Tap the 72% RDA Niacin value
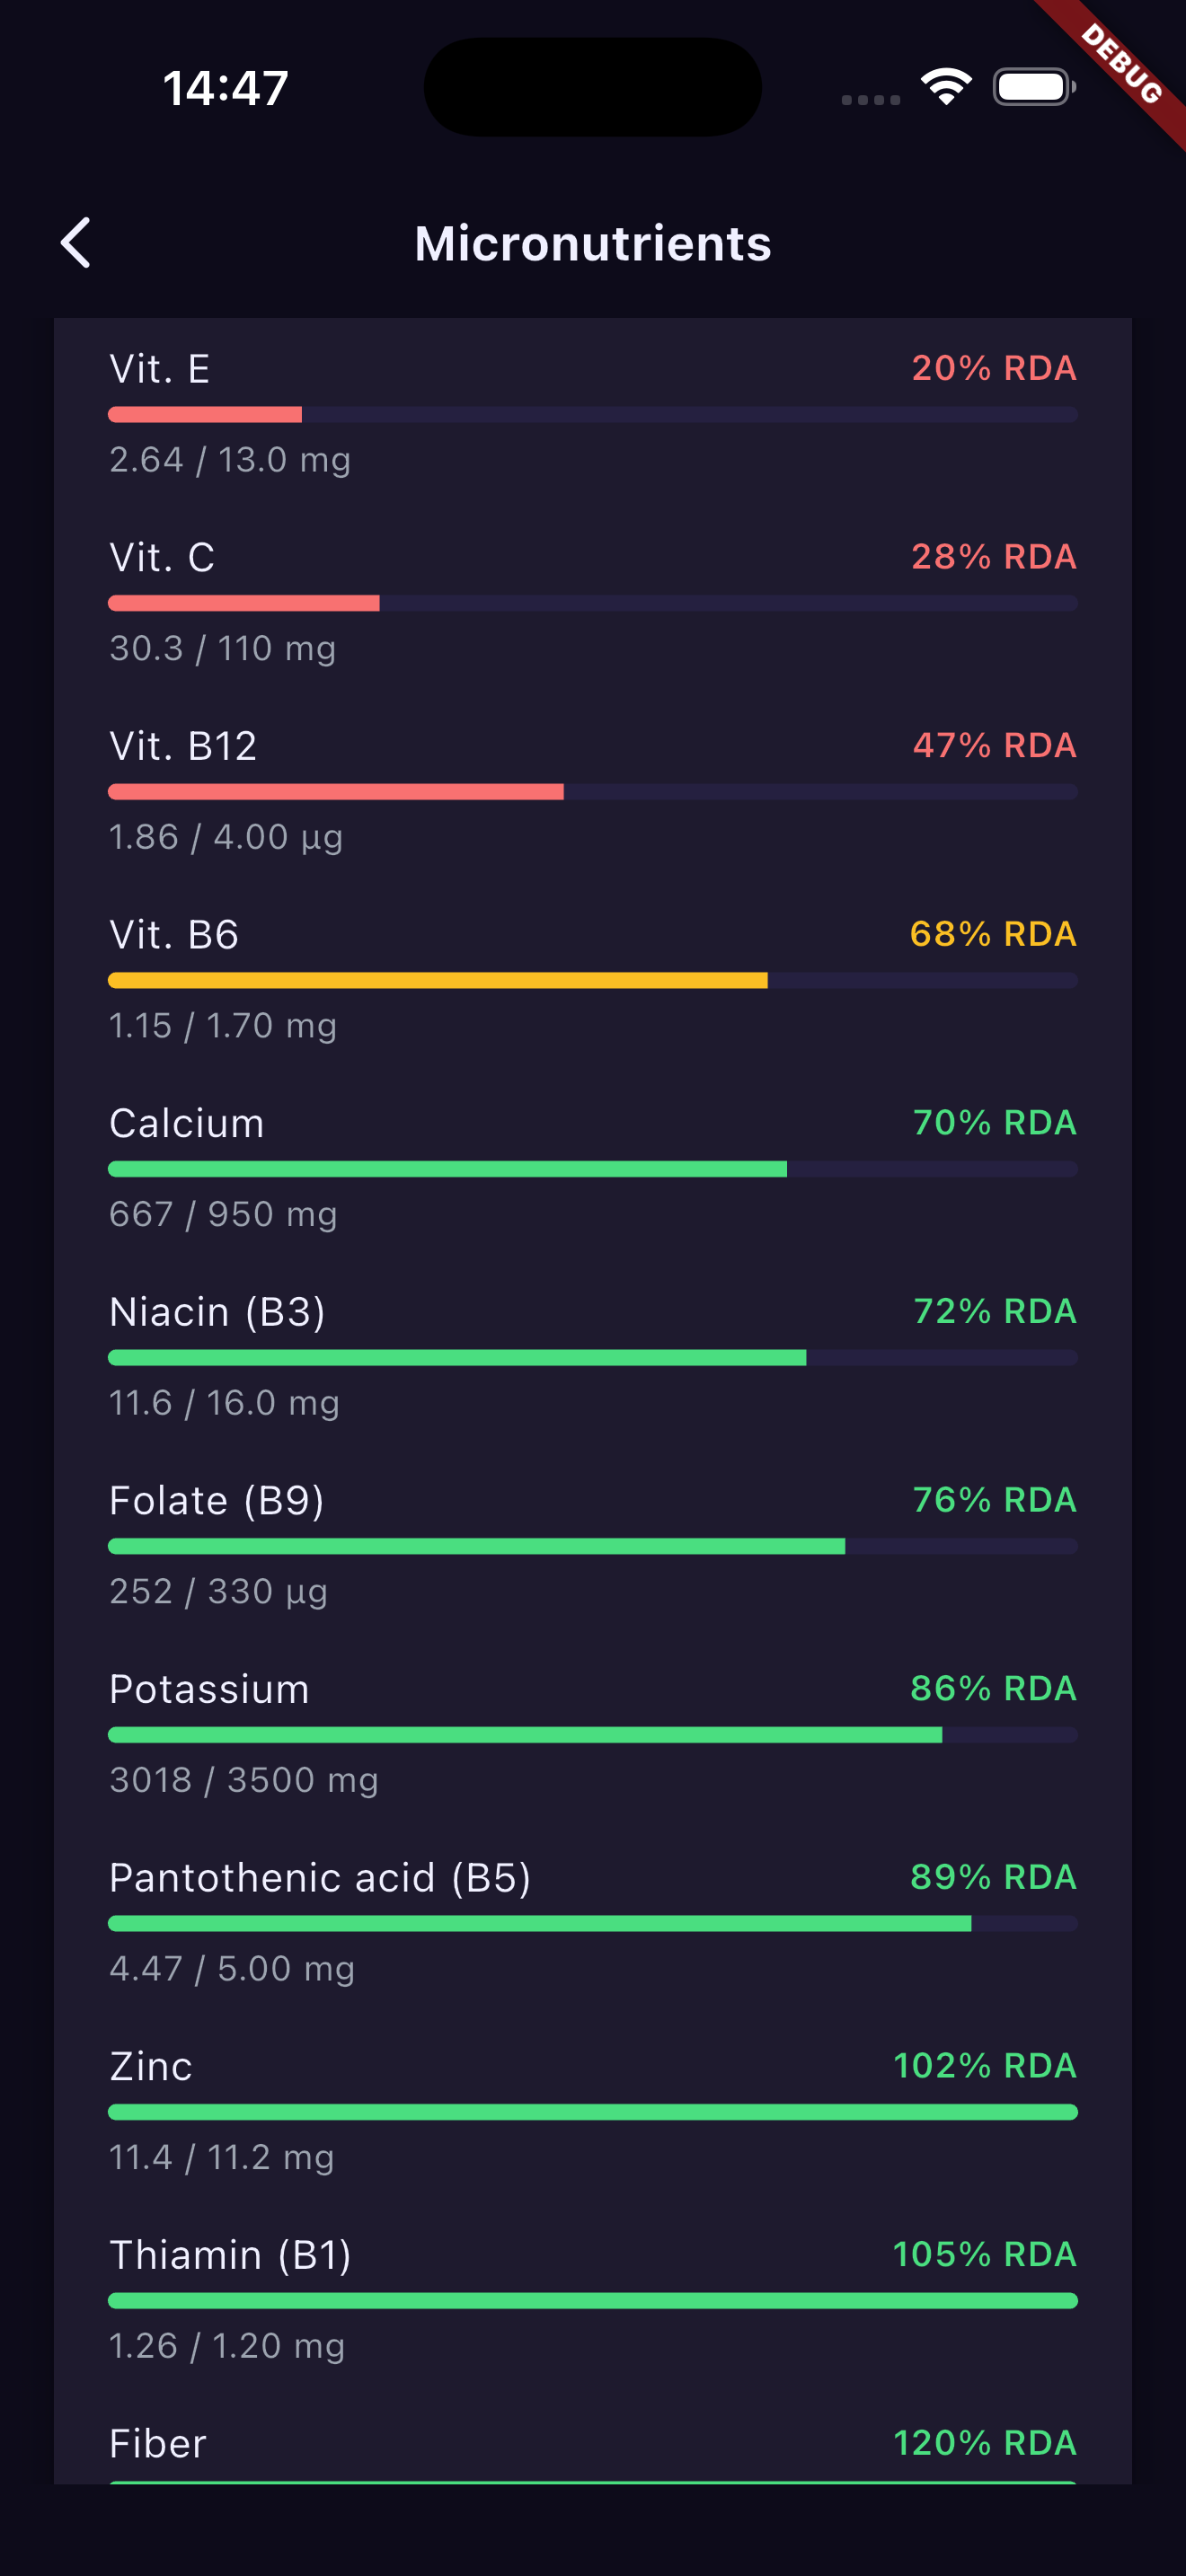Image resolution: width=1186 pixels, height=2576 pixels. 995,1311
